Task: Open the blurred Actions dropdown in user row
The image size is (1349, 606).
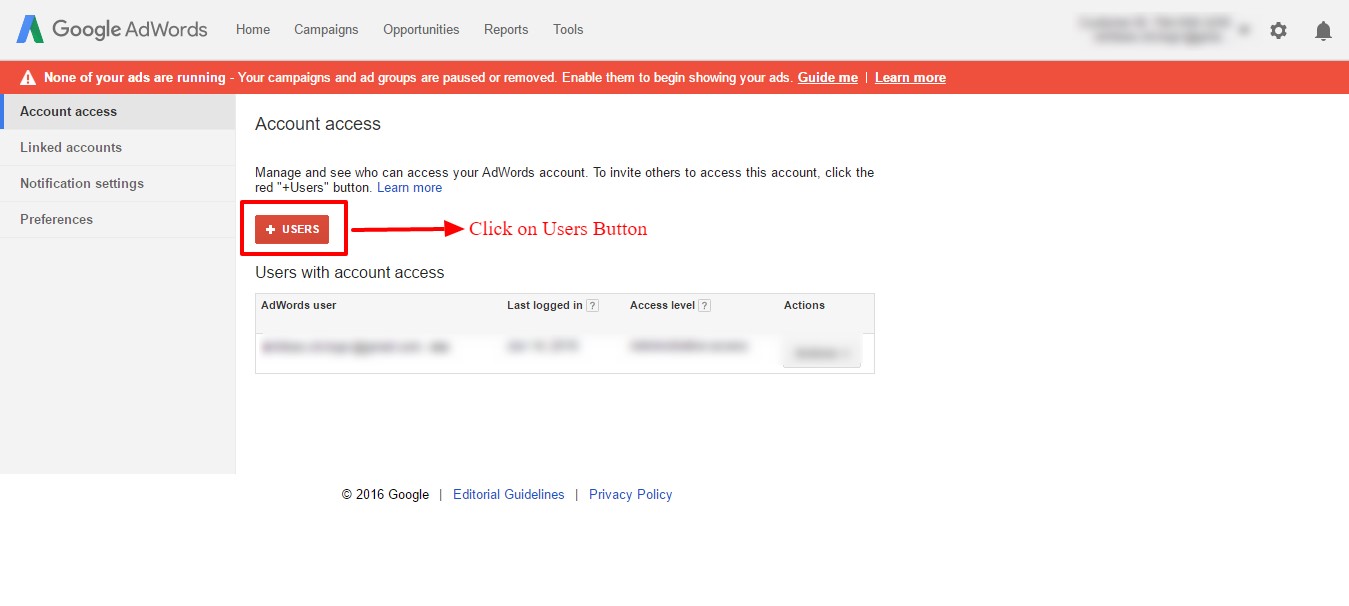Action: (821, 352)
